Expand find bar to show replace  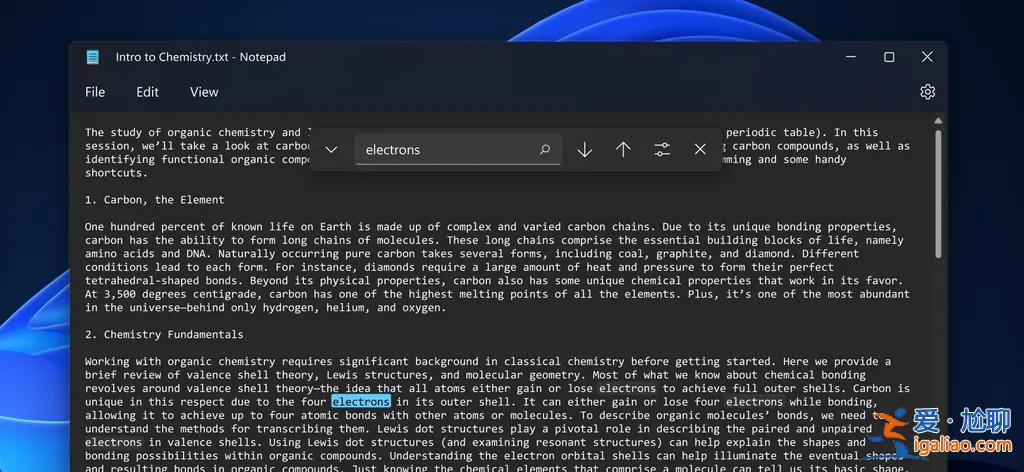(331, 150)
